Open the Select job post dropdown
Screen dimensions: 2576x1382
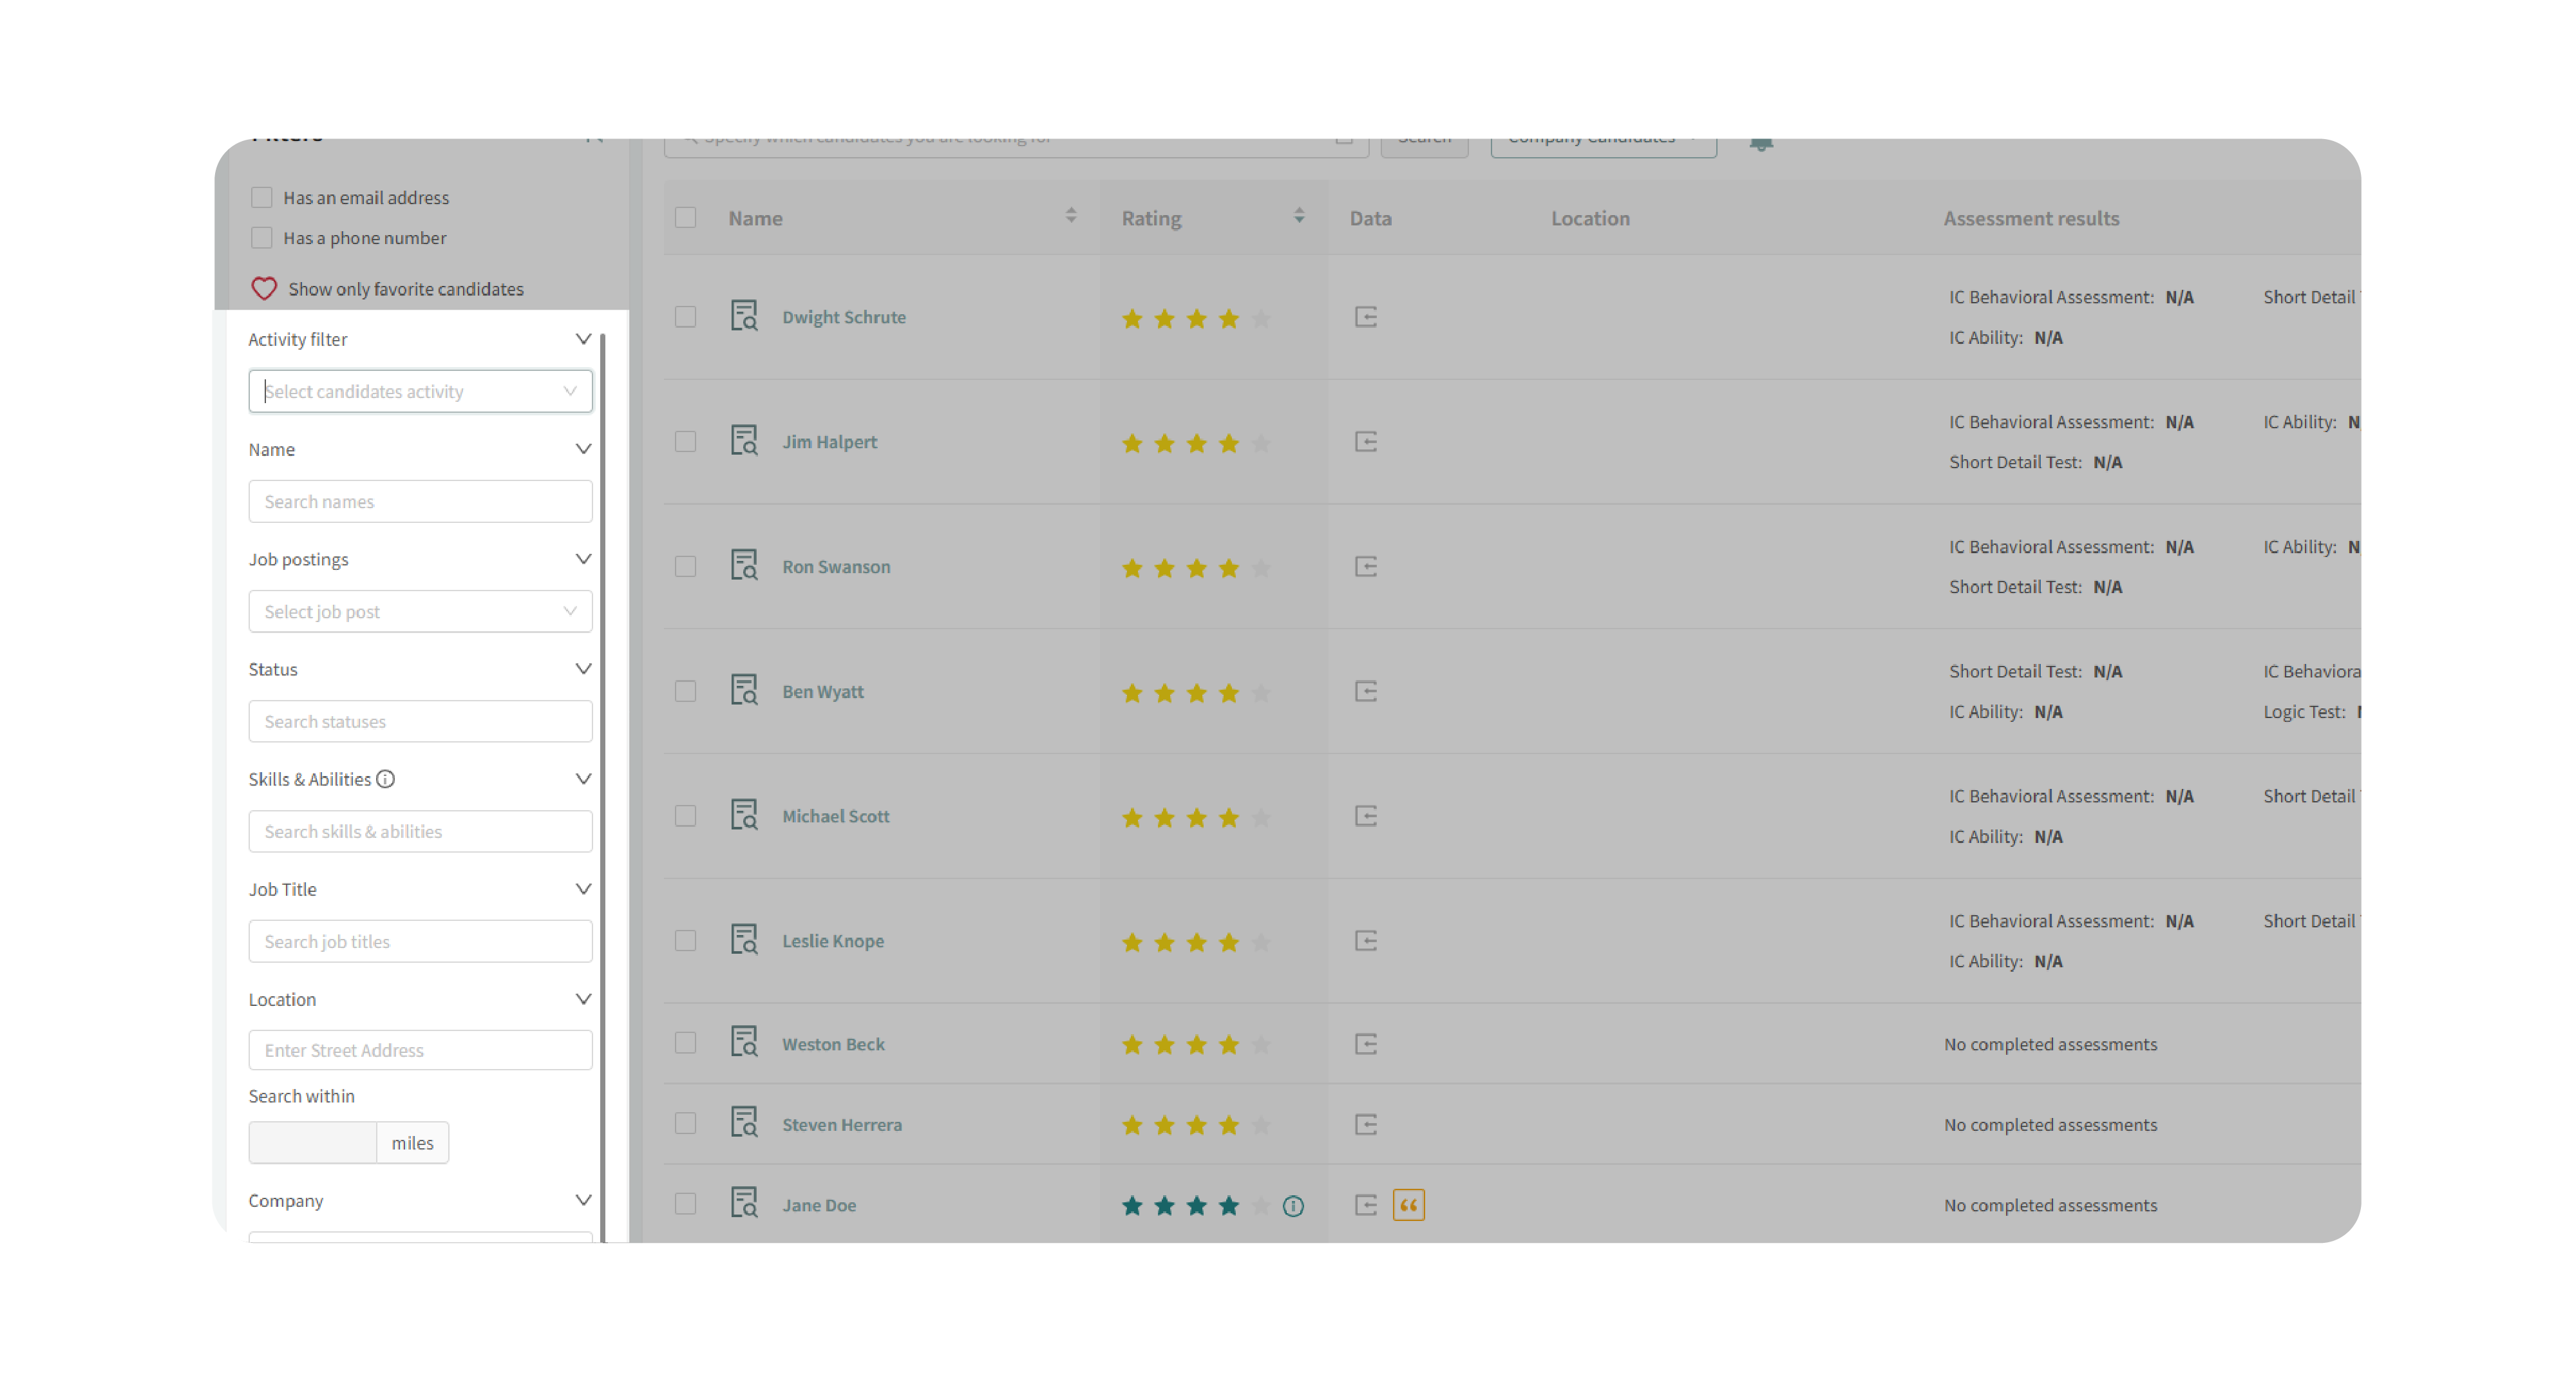click(420, 611)
